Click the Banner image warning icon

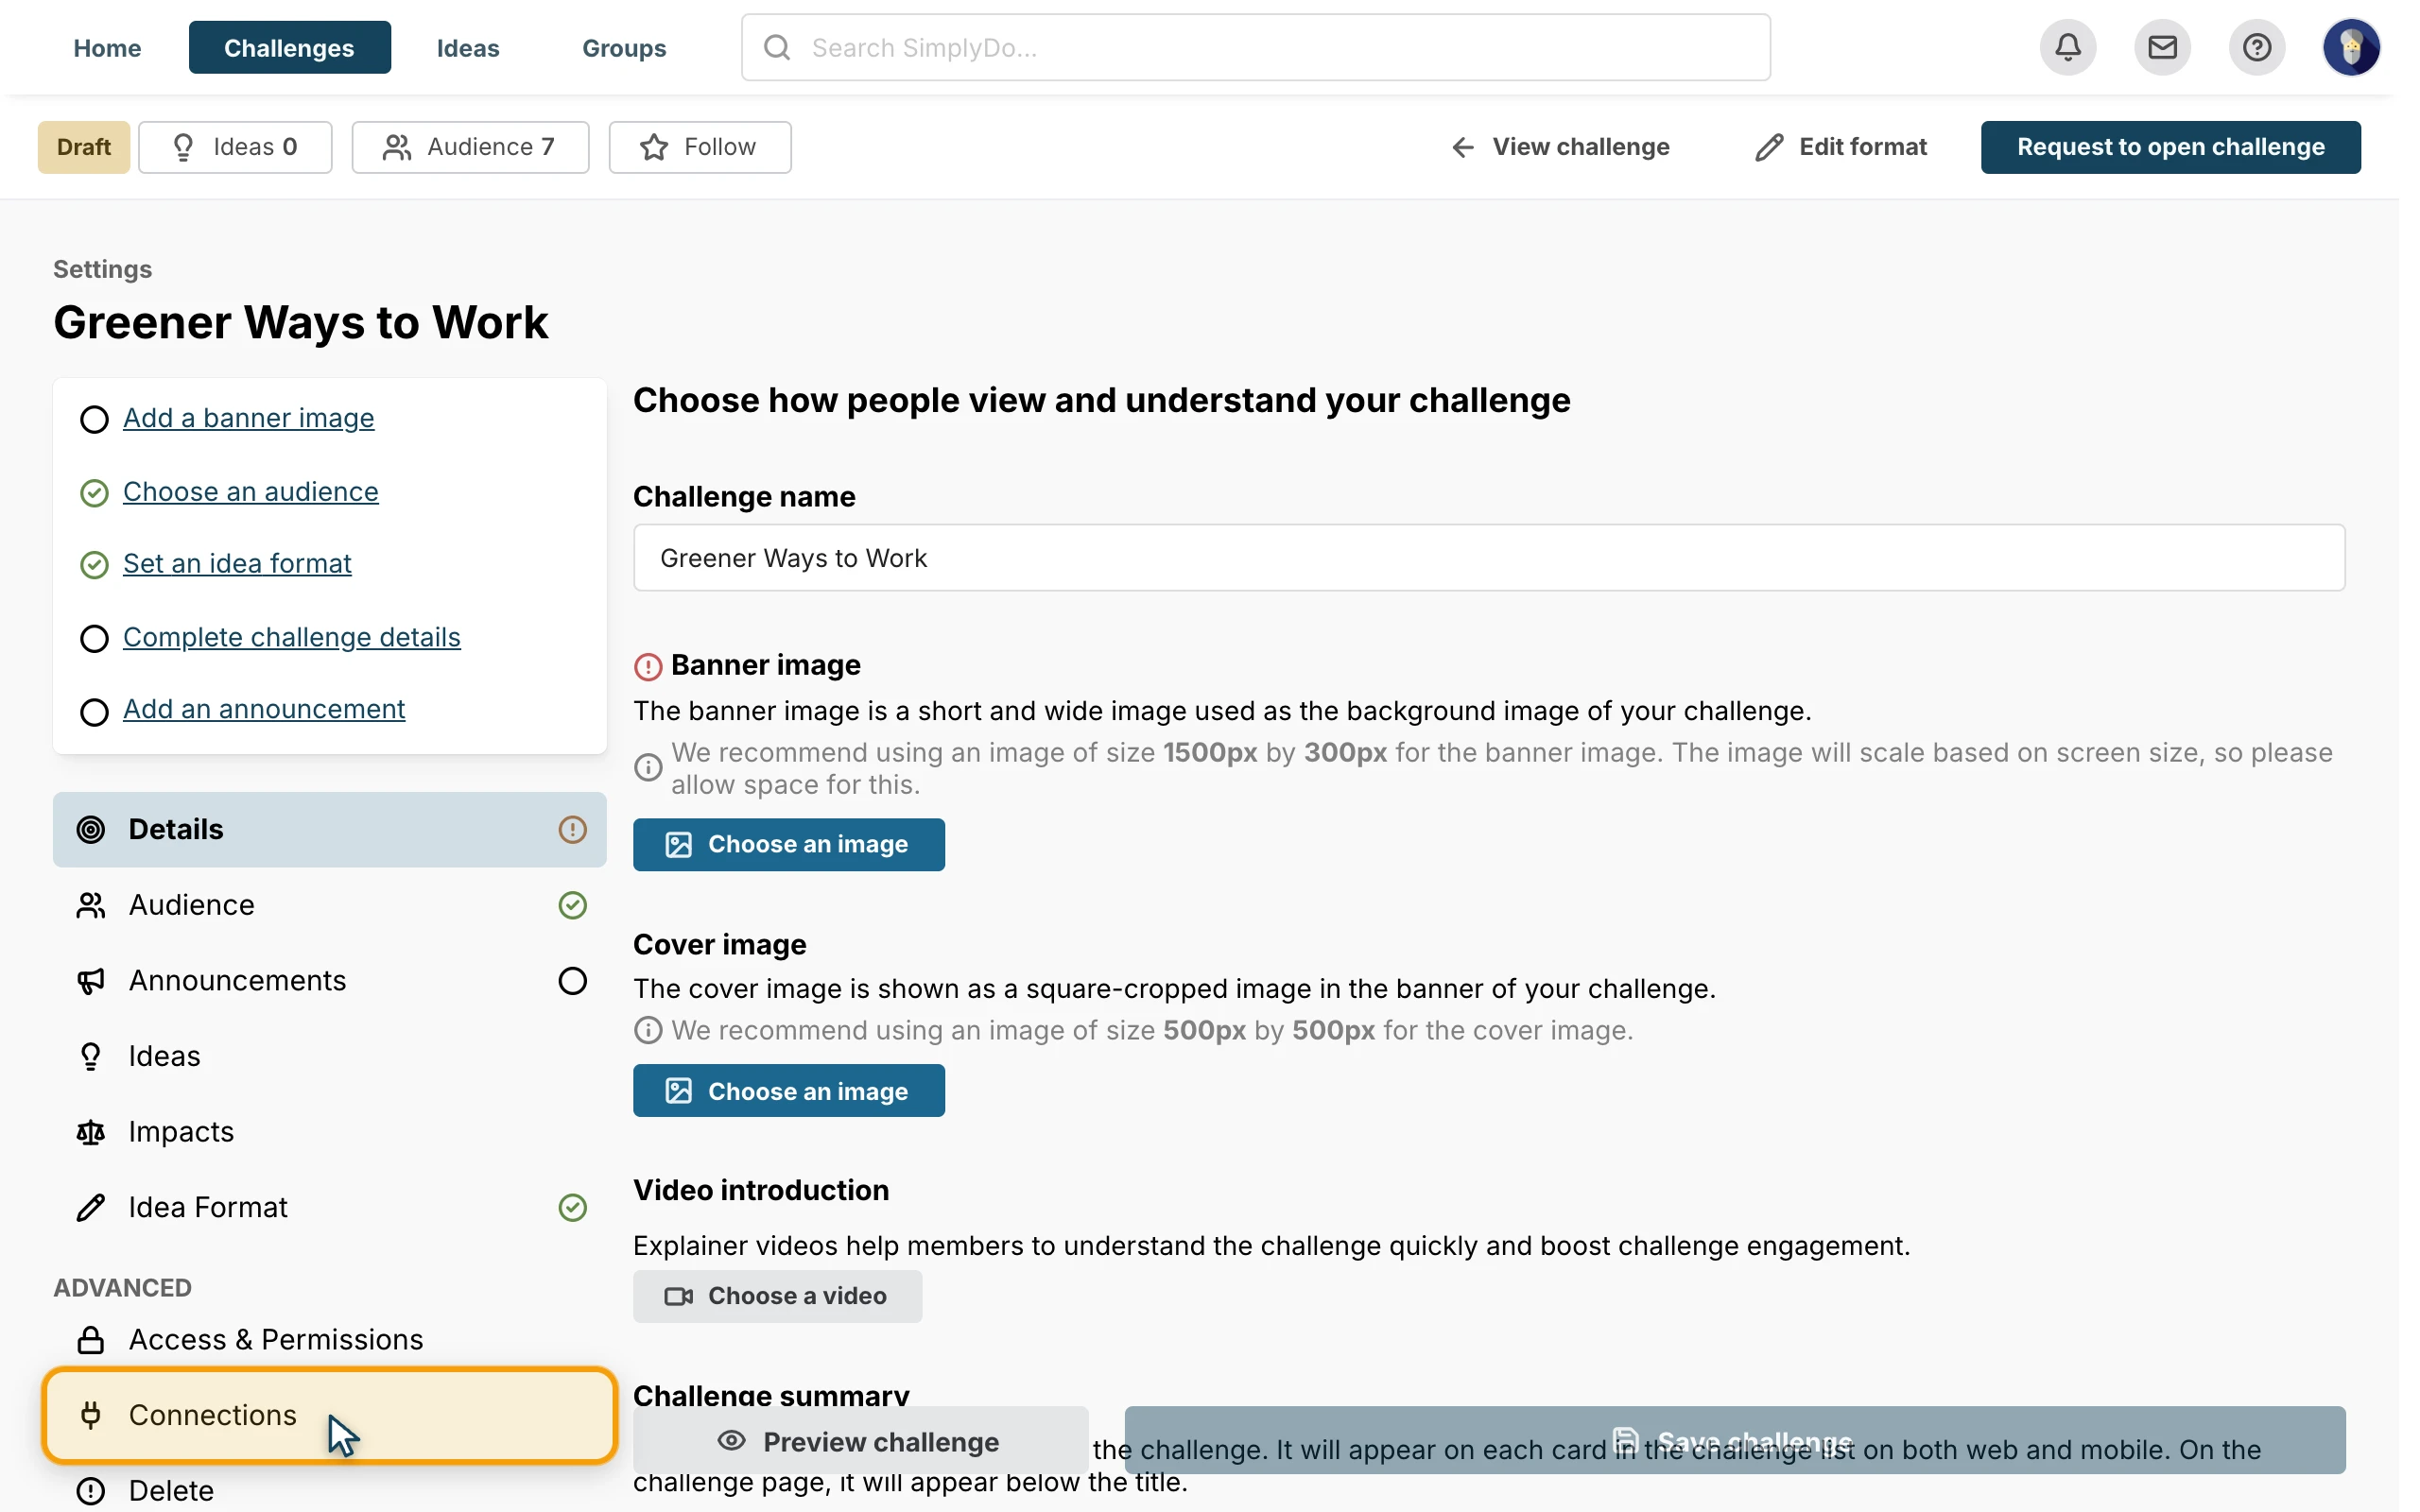click(x=648, y=666)
